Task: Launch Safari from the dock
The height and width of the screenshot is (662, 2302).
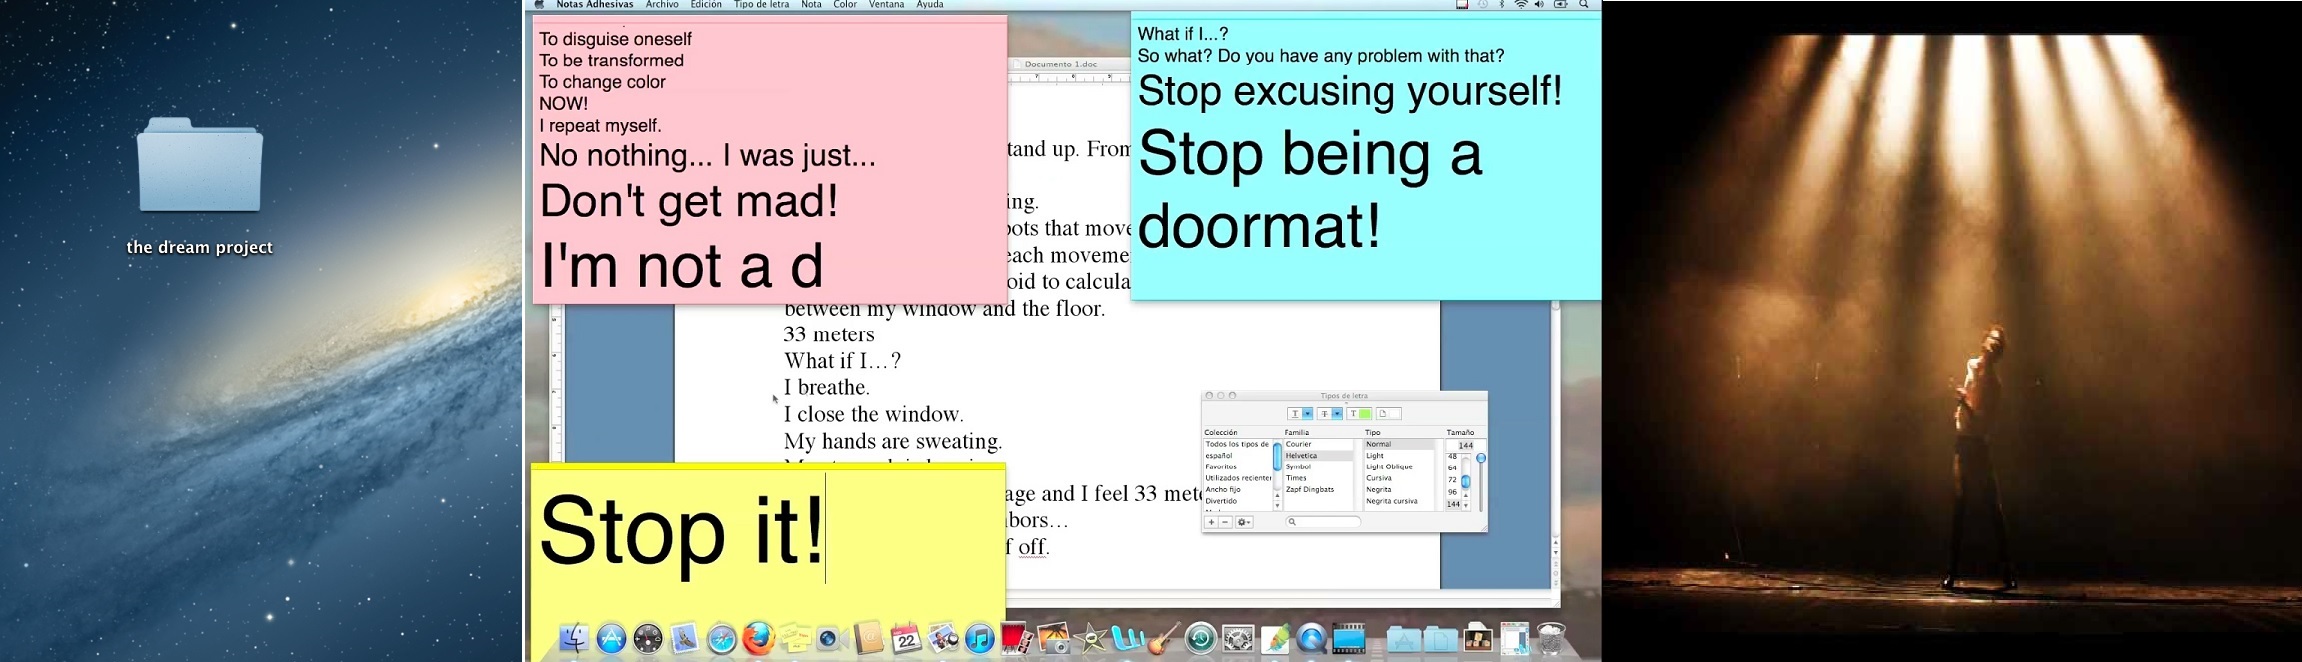Action: (722, 638)
